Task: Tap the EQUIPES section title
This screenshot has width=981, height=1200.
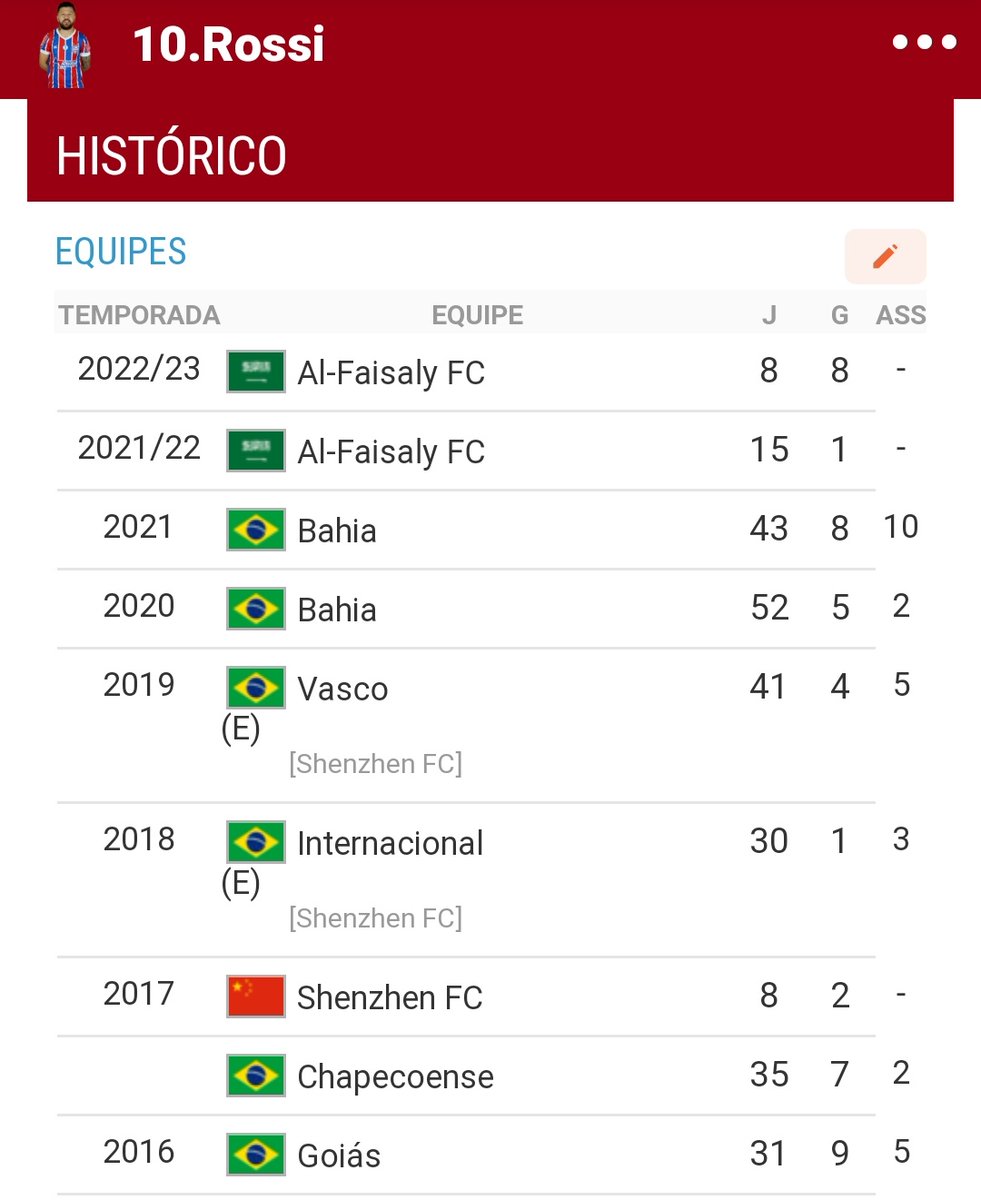Action: pos(121,252)
